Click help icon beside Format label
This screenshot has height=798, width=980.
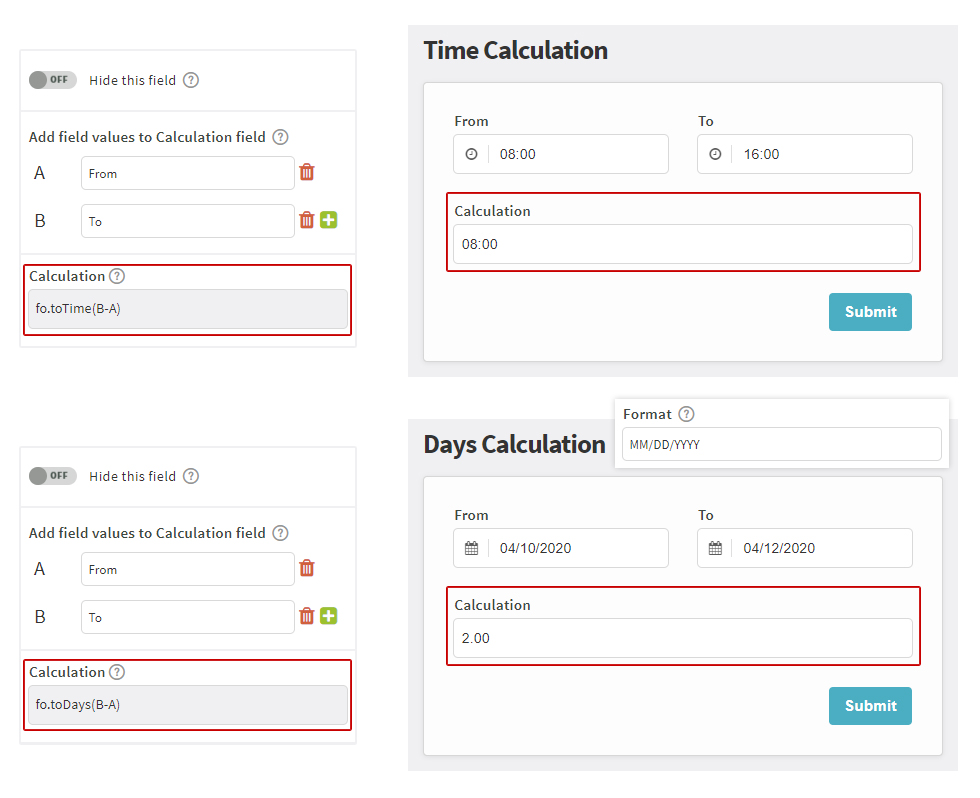coord(686,414)
